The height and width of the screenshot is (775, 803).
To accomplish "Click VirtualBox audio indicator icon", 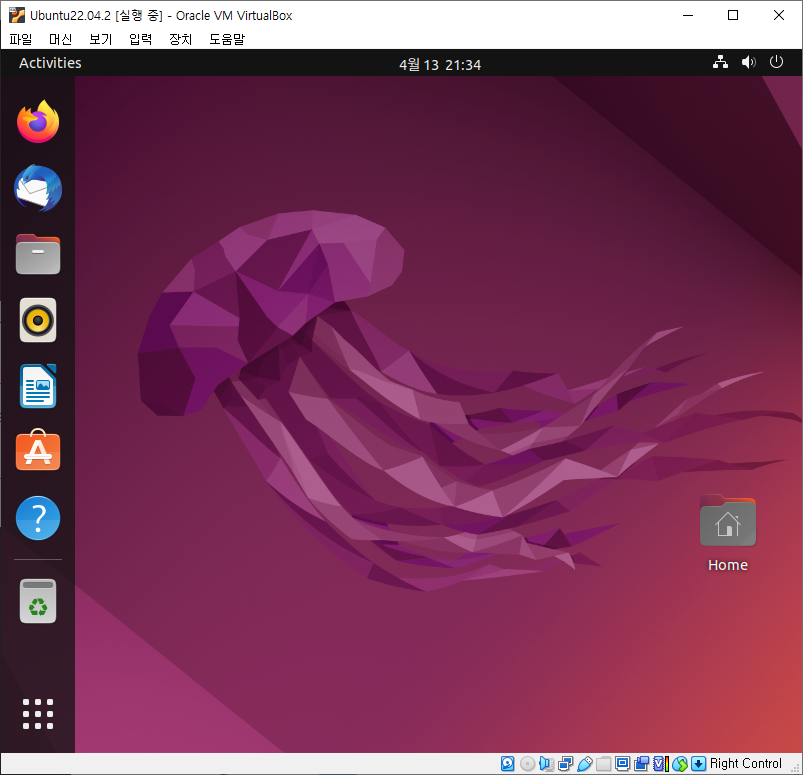I will (546, 764).
